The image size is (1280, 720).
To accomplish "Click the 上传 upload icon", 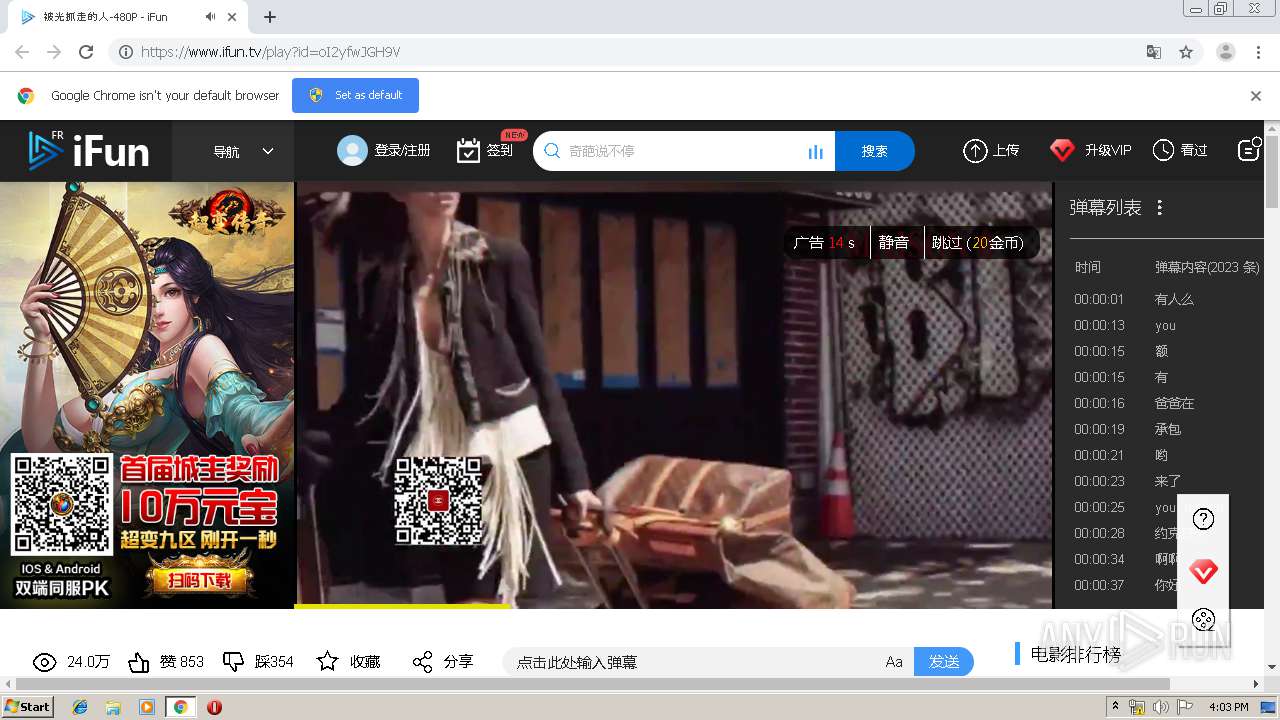I will pyautogui.click(x=975, y=151).
